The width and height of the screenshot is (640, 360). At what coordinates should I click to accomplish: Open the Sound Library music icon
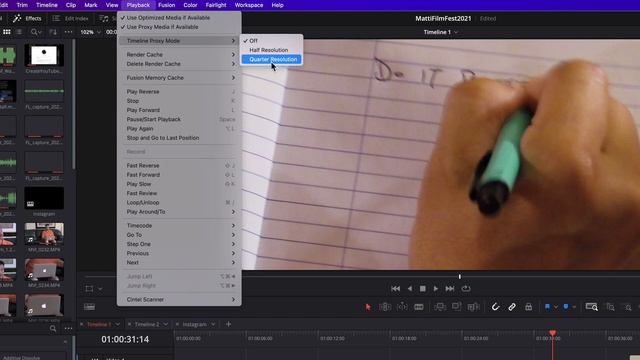coord(104,18)
